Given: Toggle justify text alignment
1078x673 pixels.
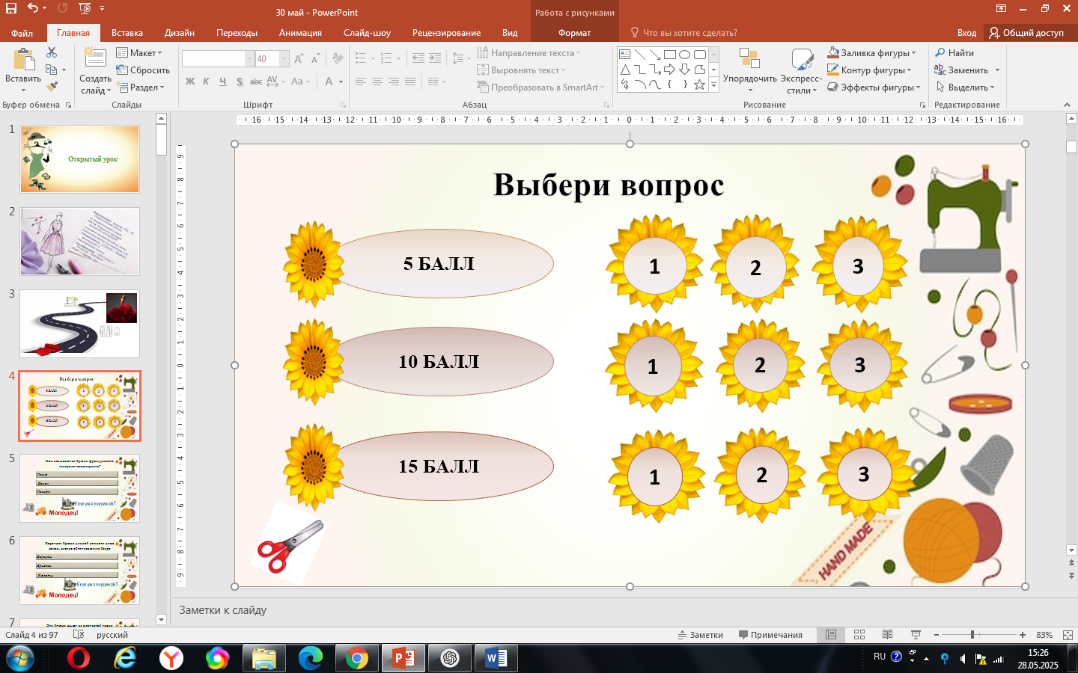Looking at the screenshot, I should [x=410, y=81].
